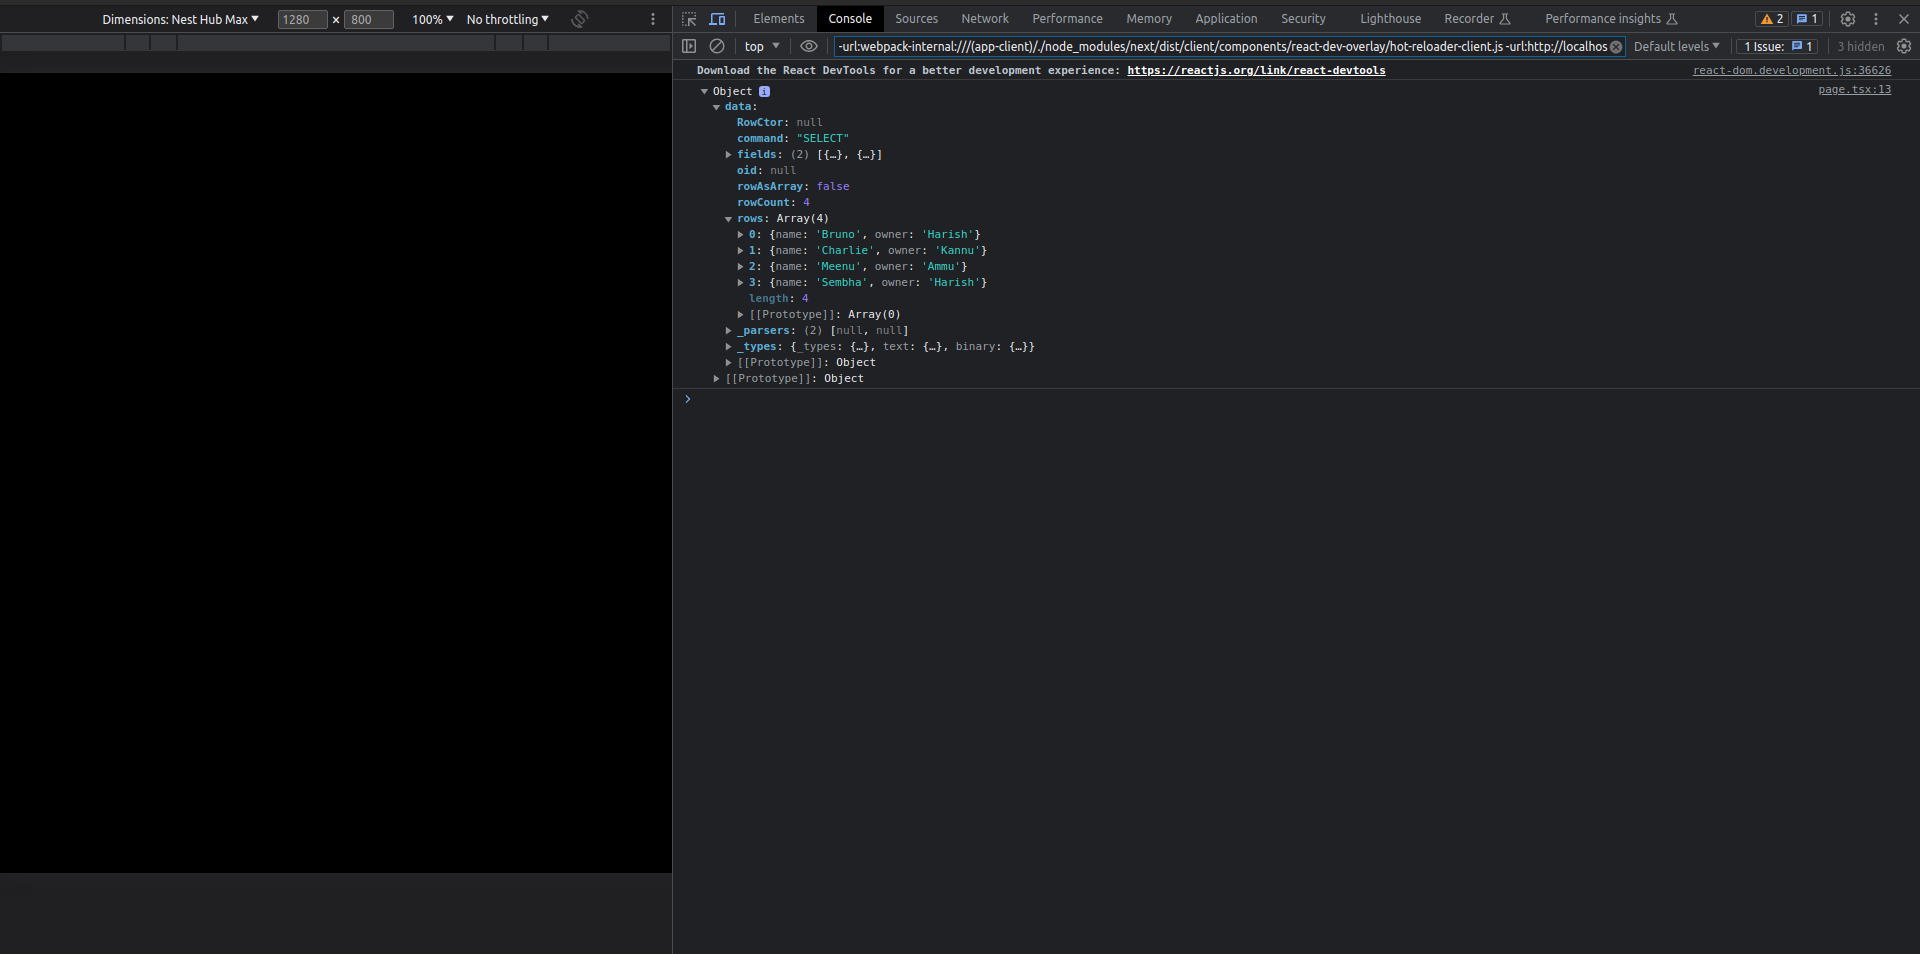This screenshot has height=954, width=1920.
Task: Show the console sidebar panel icon
Action: pyautogui.click(x=689, y=46)
